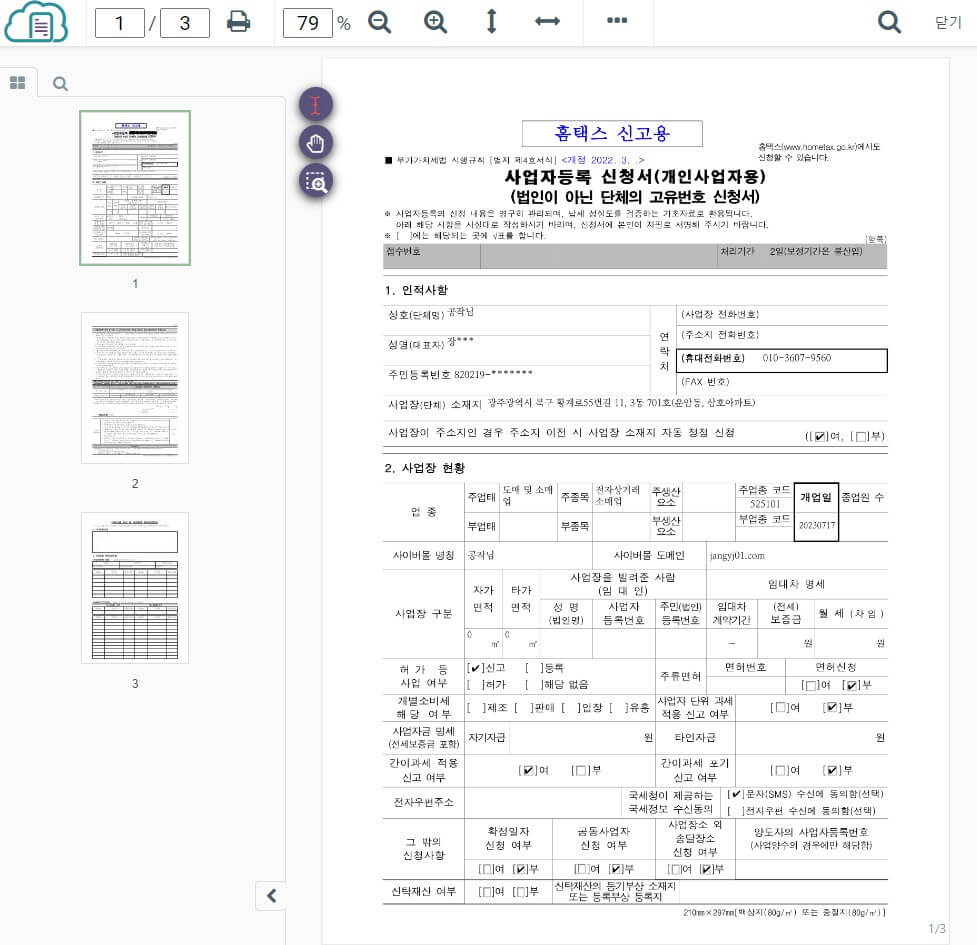The width and height of the screenshot is (977, 945).
Task: Activate the hand pan tool
Action: click(x=315, y=143)
